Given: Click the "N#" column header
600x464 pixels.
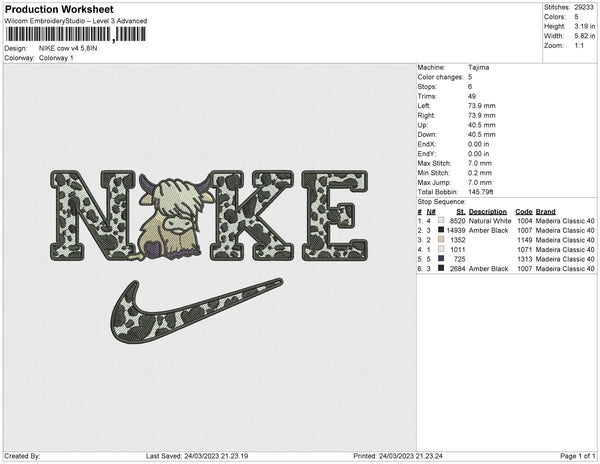Looking at the screenshot, I should pyautogui.click(x=431, y=212).
